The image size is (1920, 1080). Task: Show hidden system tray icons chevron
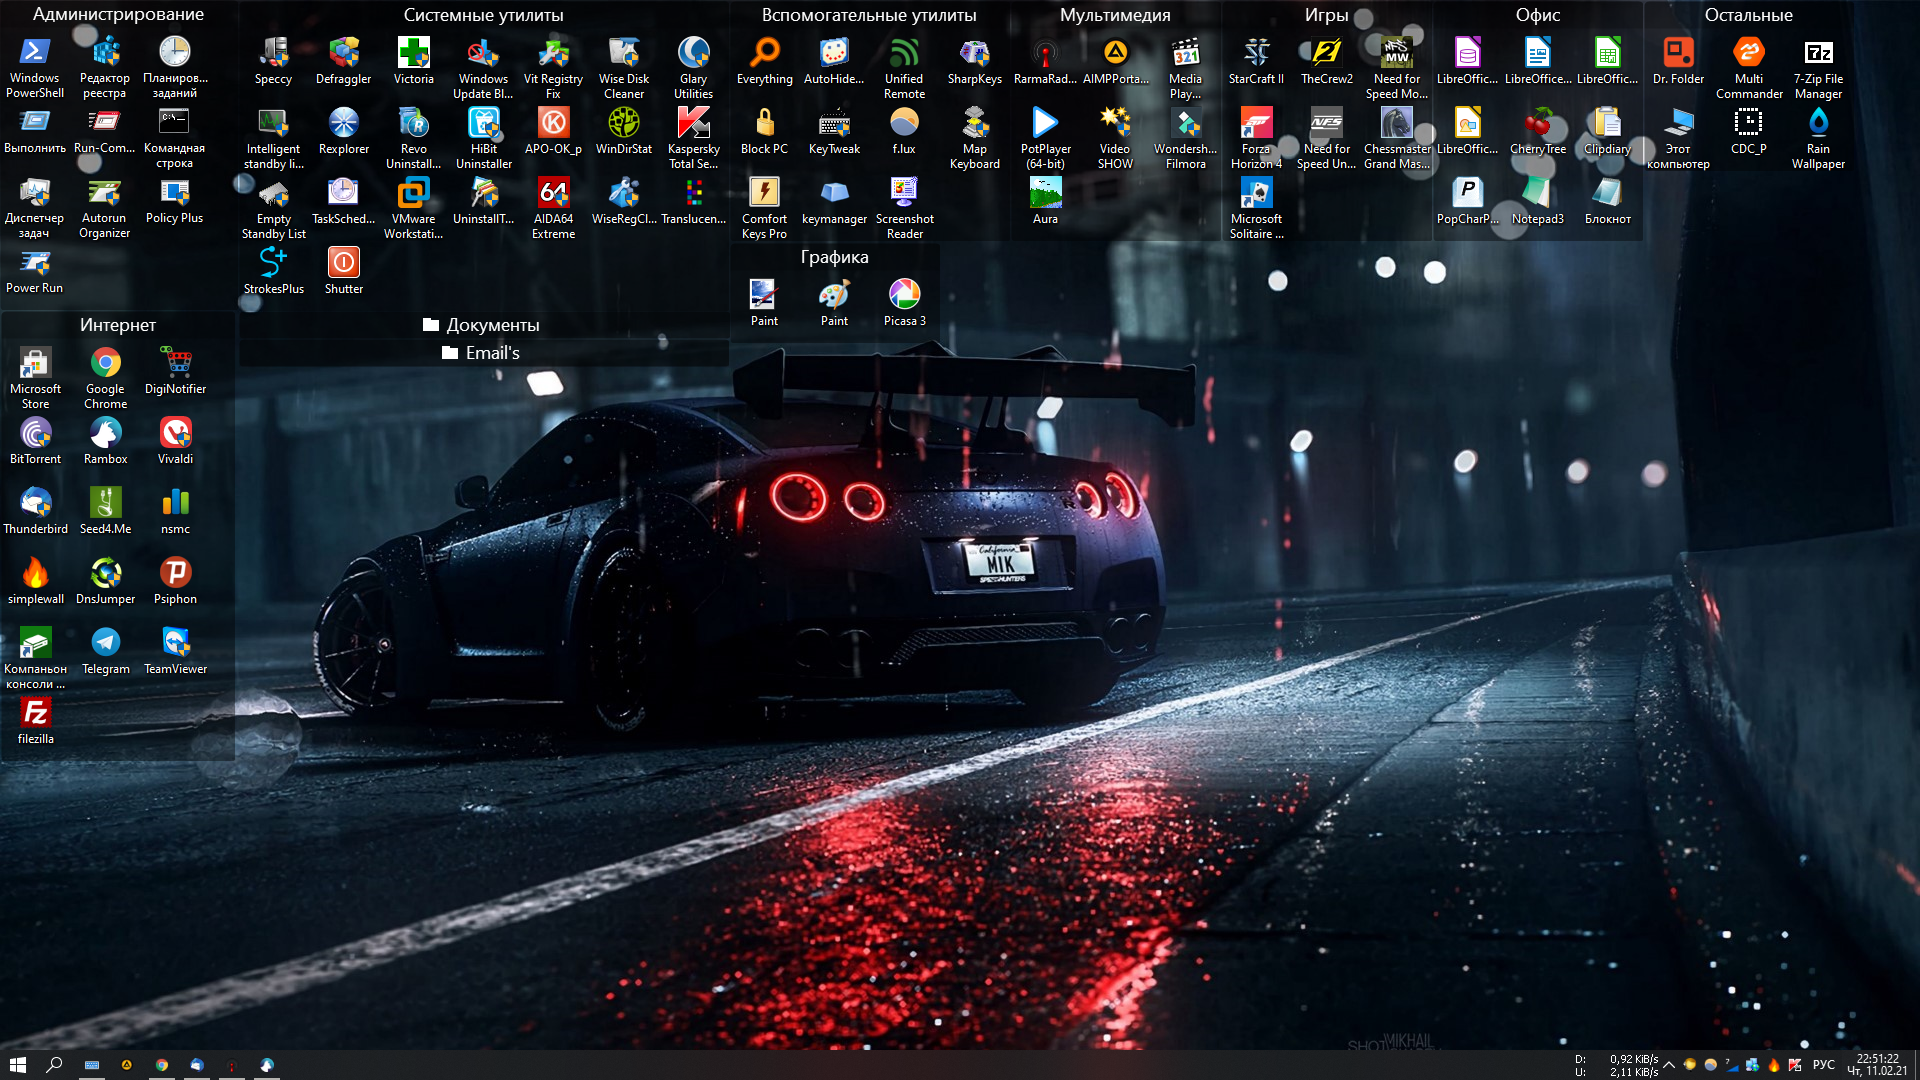click(x=1669, y=1065)
